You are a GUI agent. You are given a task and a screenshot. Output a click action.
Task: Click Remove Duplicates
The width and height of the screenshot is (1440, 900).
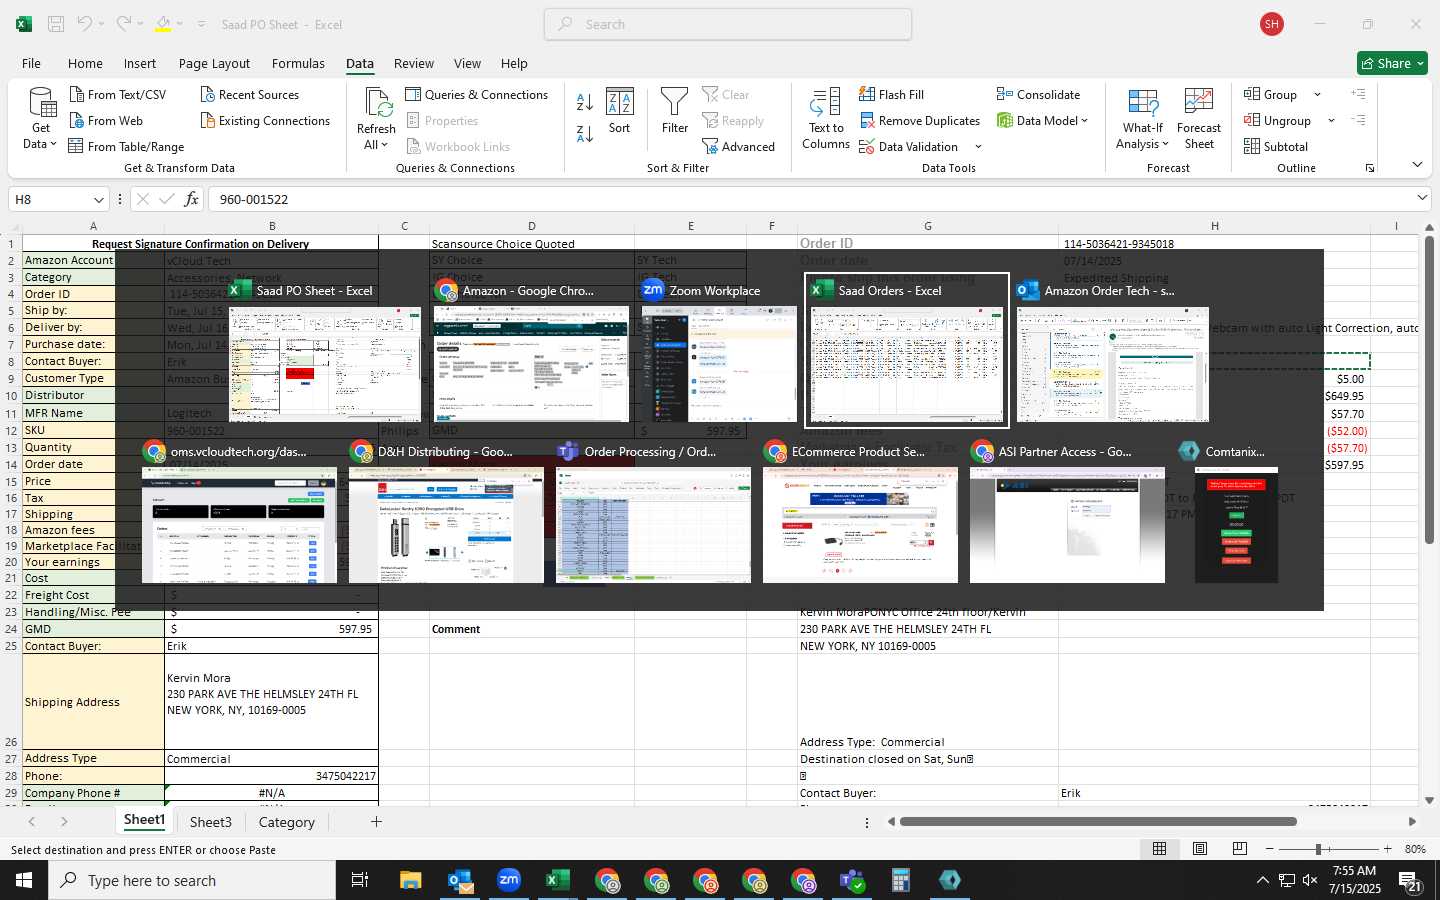click(919, 120)
